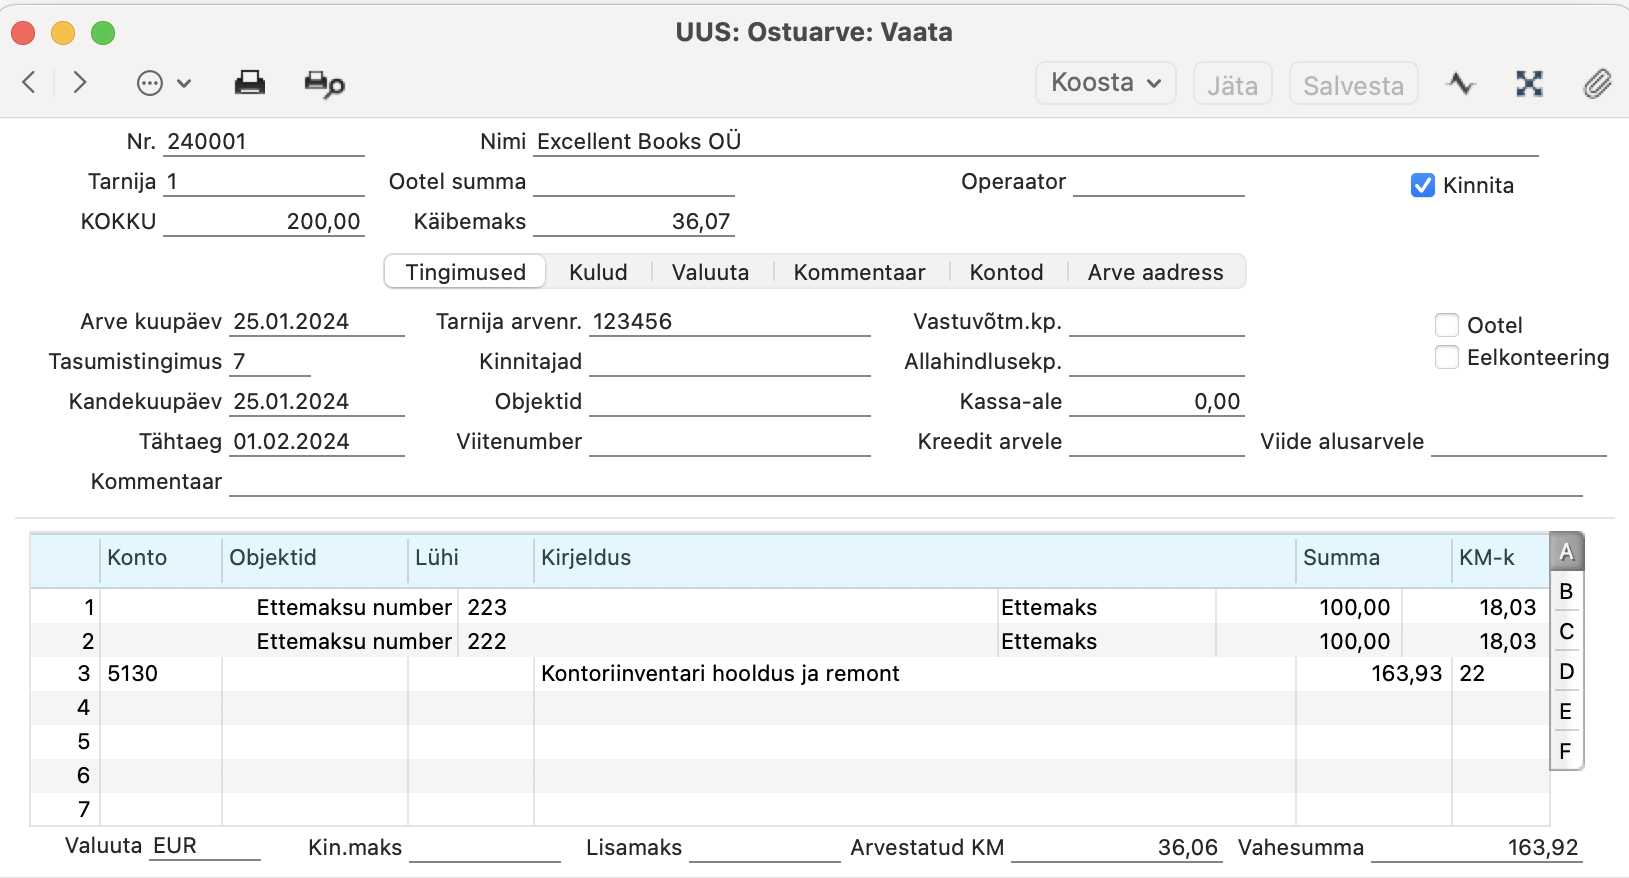Viewport: 1629px width, 878px height.
Task: Tick the Eelkonteering checkbox
Action: tap(1447, 357)
